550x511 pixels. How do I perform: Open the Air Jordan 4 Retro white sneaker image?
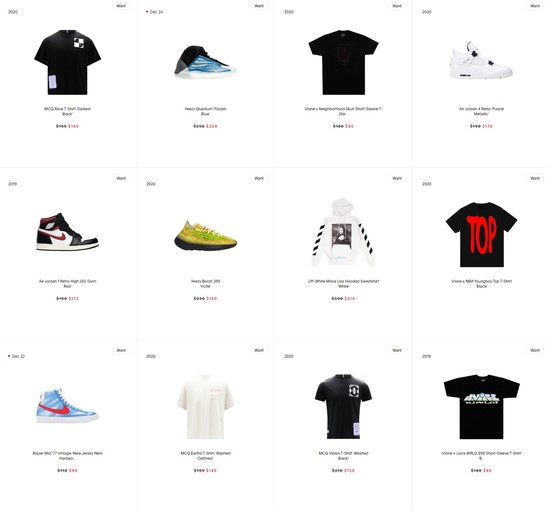coord(481,60)
